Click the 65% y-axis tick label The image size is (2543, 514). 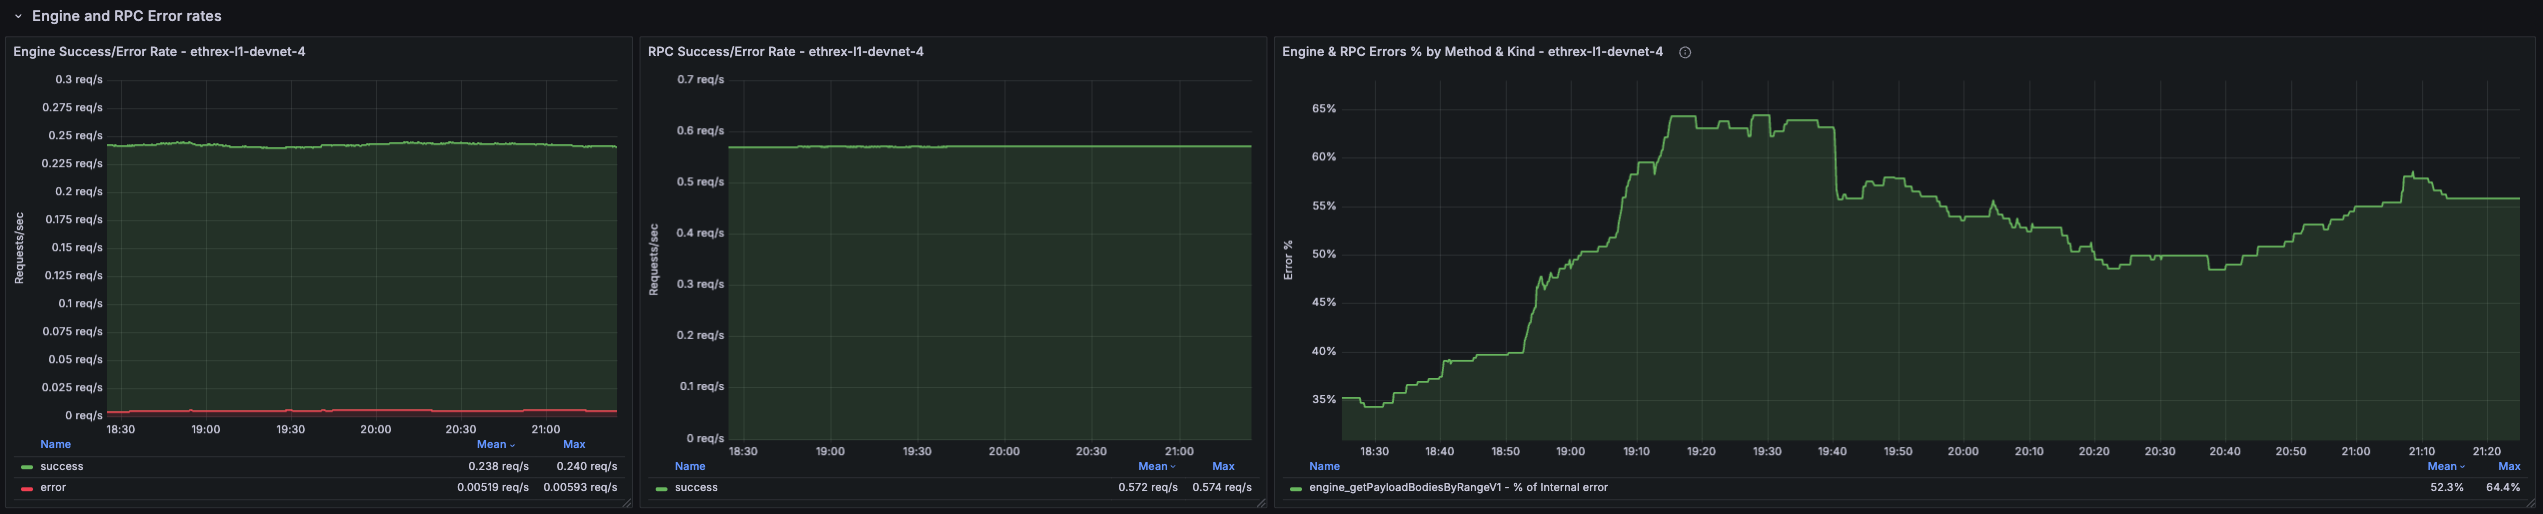1324,109
